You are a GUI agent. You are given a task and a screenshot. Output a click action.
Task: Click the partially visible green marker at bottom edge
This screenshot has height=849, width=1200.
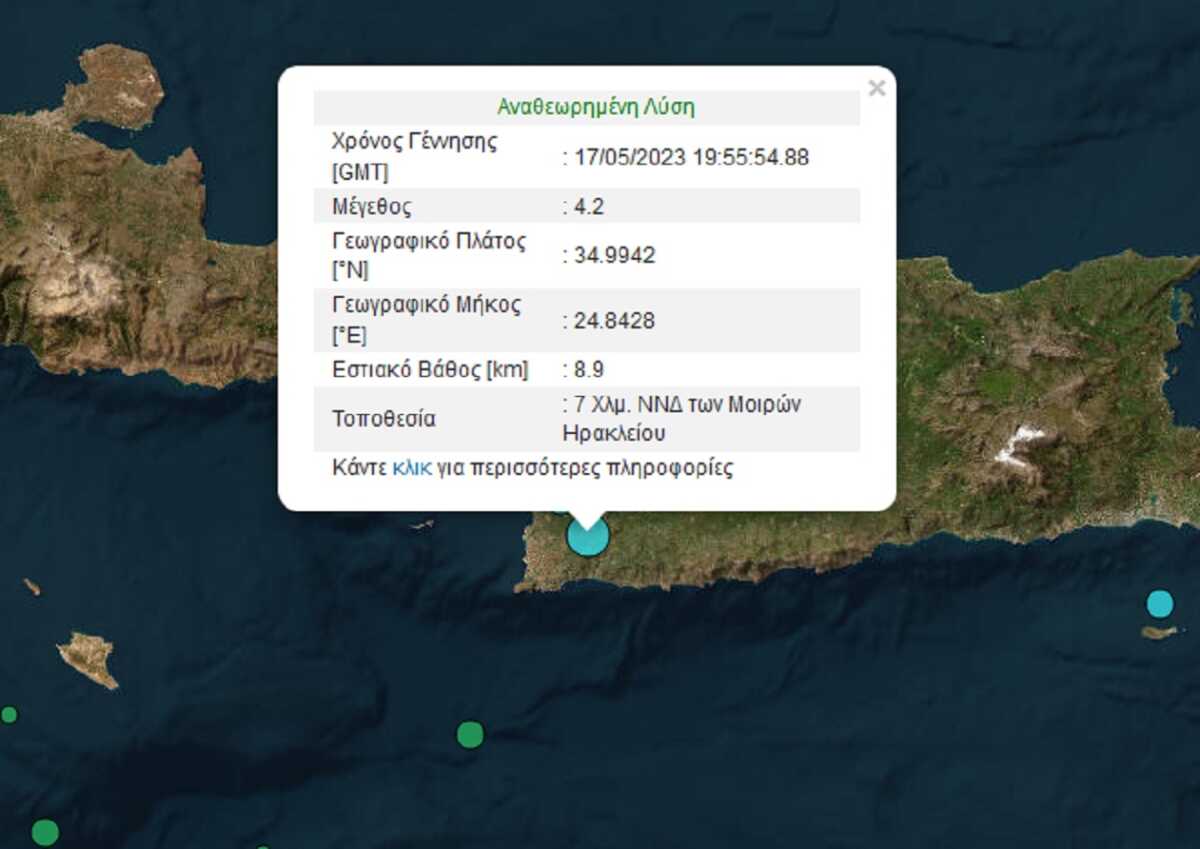(x=262, y=846)
